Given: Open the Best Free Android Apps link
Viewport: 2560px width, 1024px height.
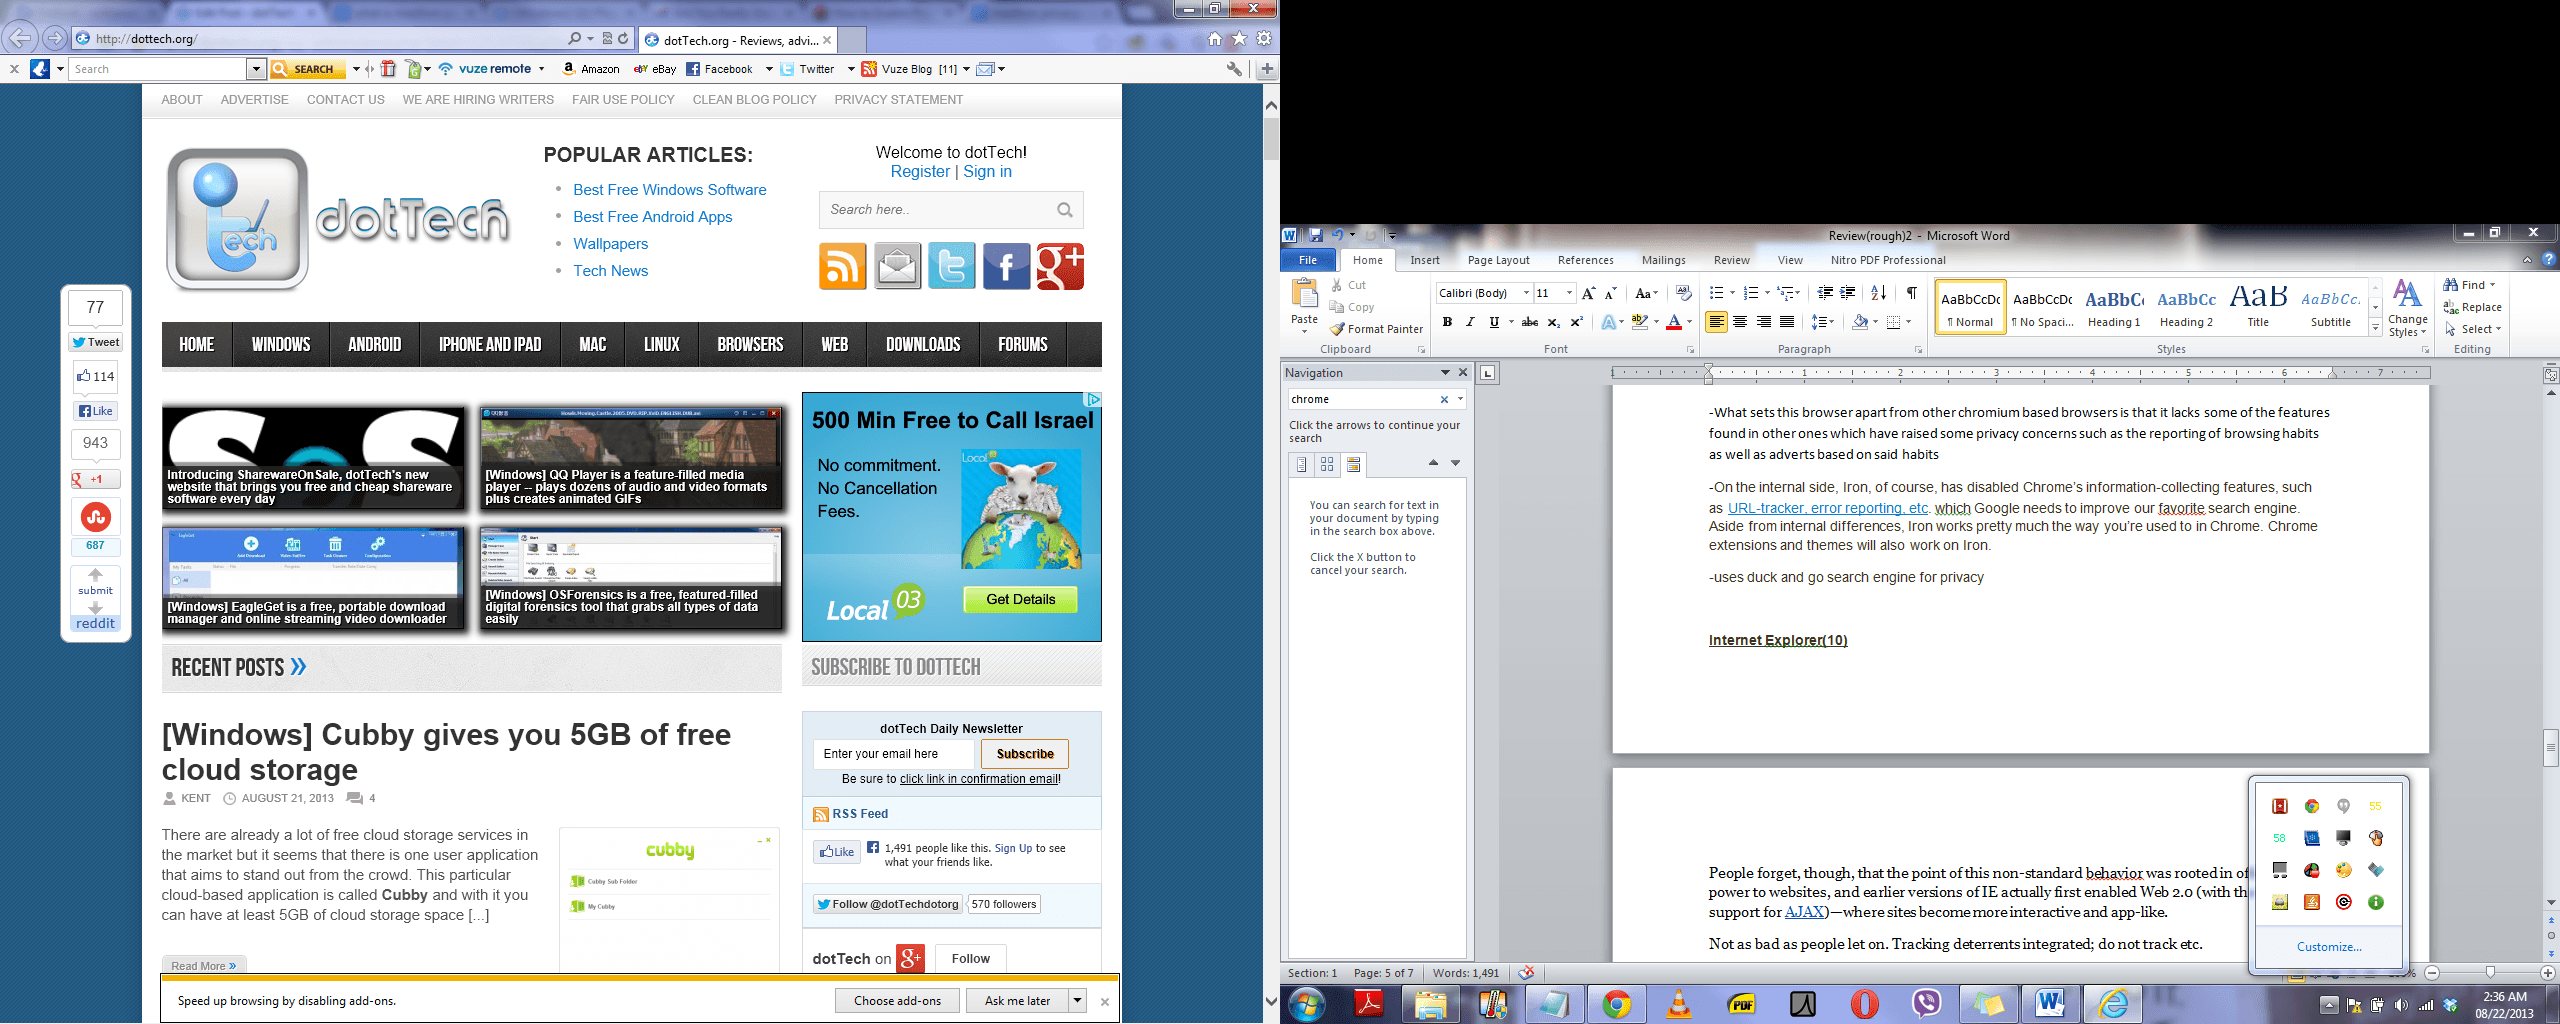Looking at the screenshot, I should tap(652, 217).
